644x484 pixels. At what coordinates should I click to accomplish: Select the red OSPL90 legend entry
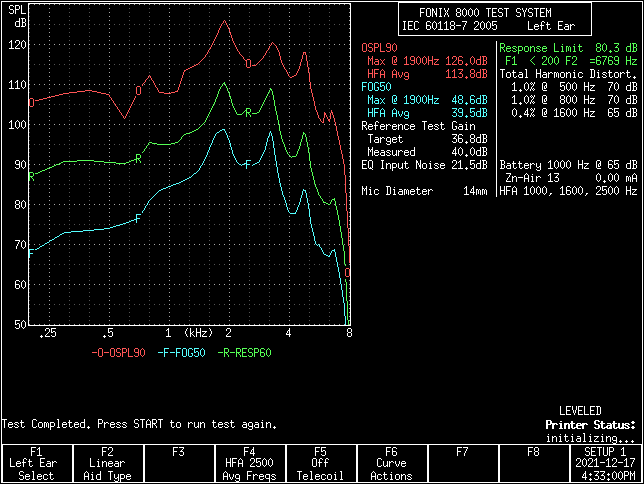118,353
